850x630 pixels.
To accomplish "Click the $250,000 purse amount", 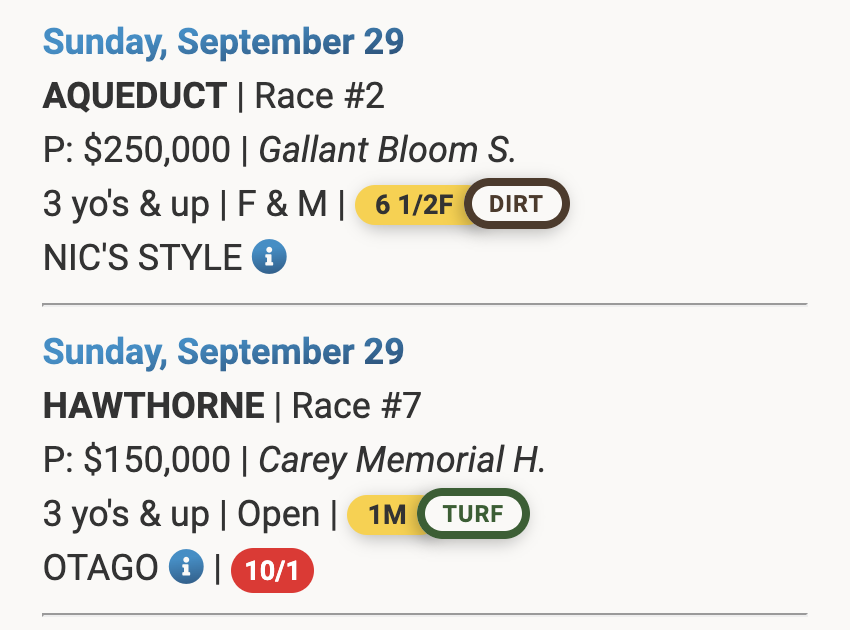I will [157, 150].
